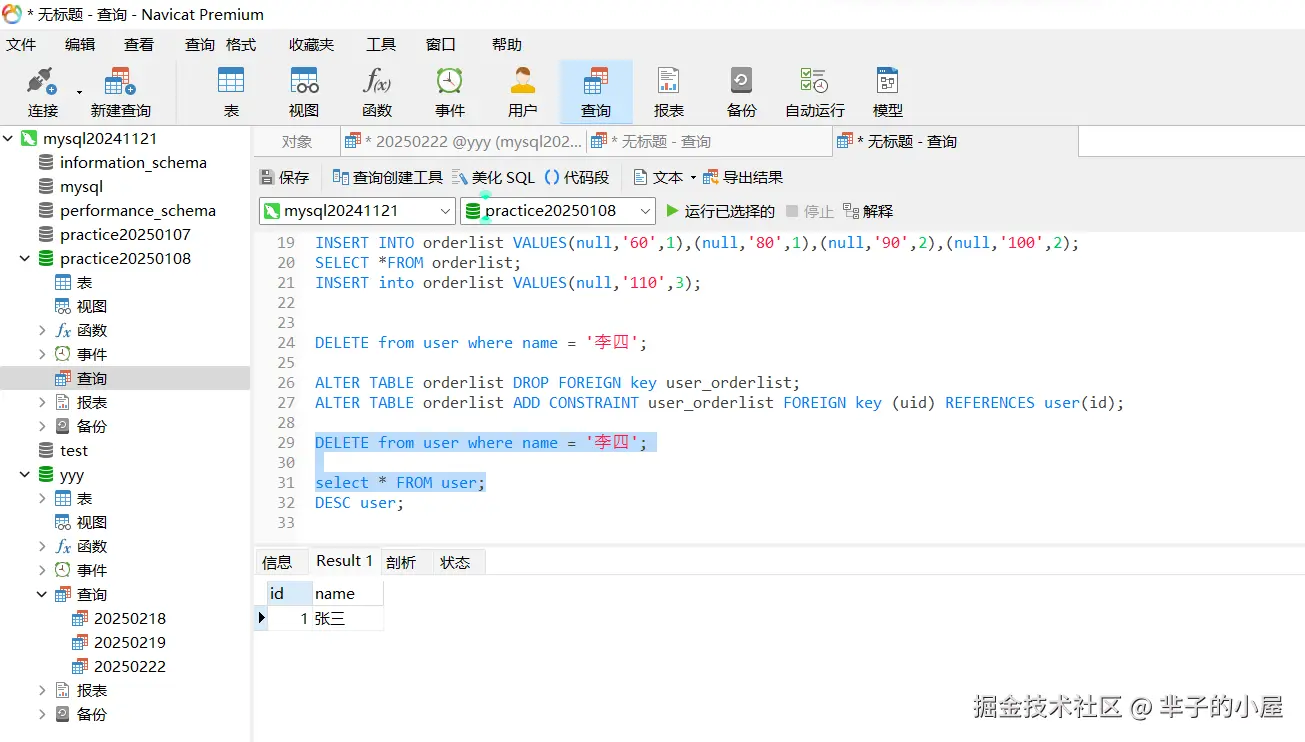Select 查询 under practice20250108
The image size is (1305, 742).
91,379
